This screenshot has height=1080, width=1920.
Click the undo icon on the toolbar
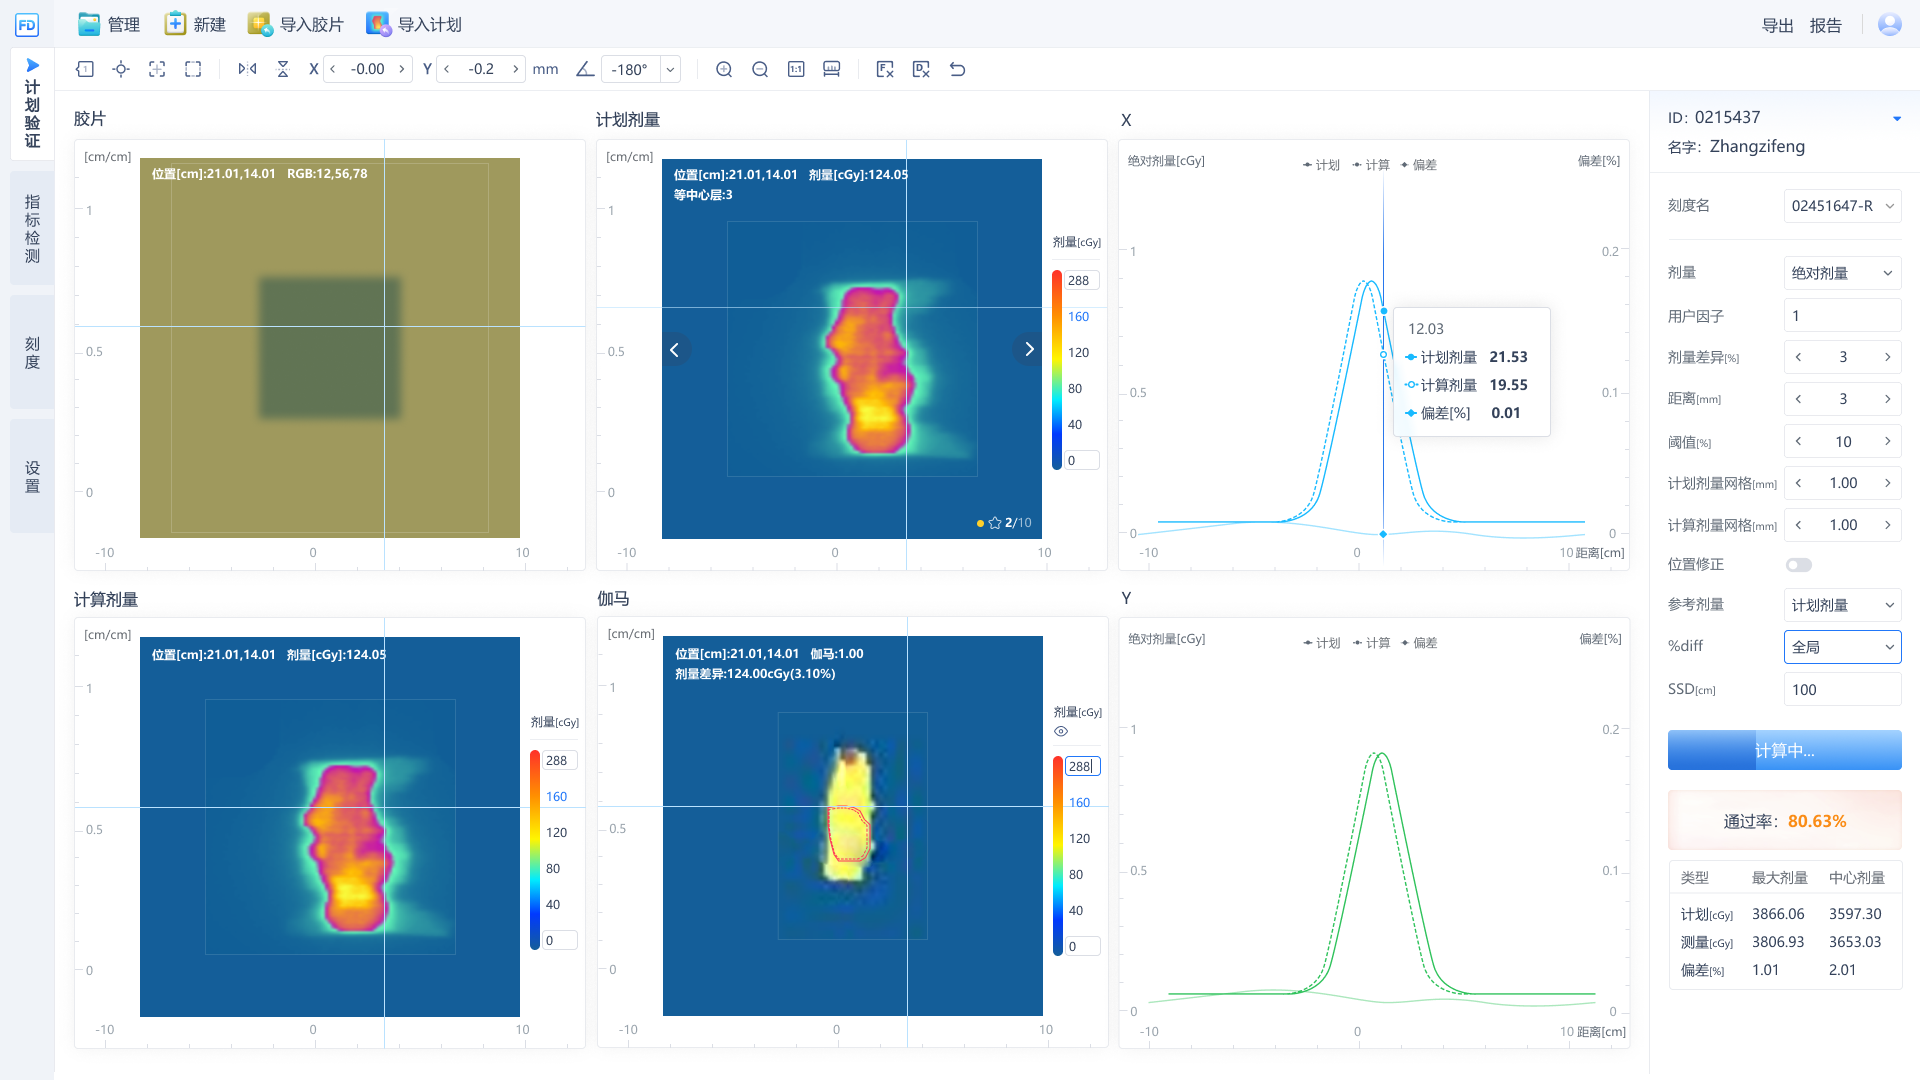[957, 69]
